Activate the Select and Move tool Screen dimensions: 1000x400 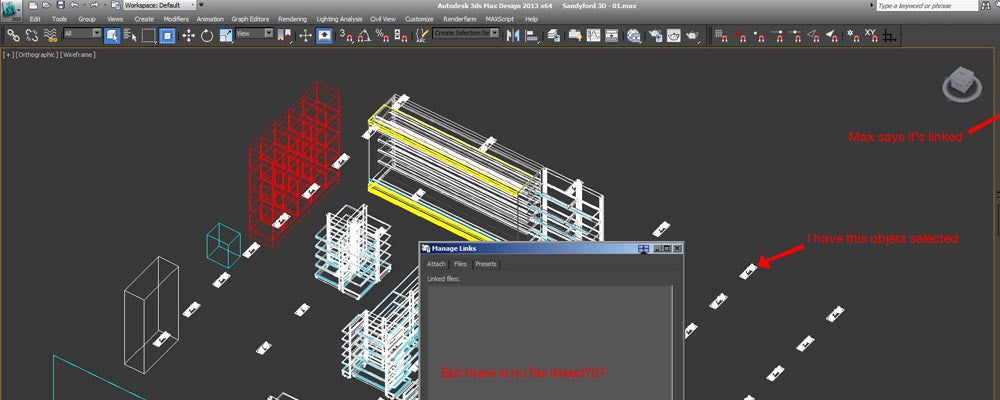(x=188, y=35)
